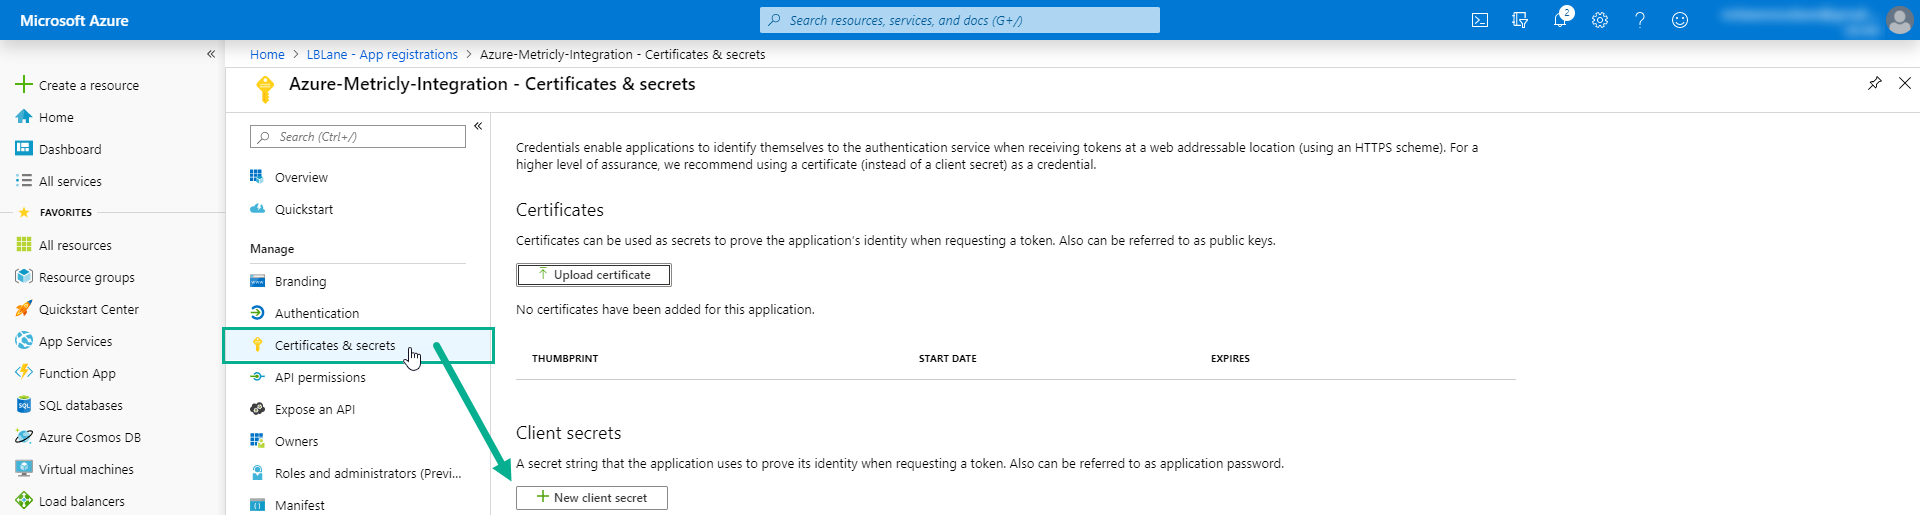Image resolution: width=1920 pixels, height=515 pixels.
Task: Go to LBLane App registrations breadcrumb
Action: 382,54
